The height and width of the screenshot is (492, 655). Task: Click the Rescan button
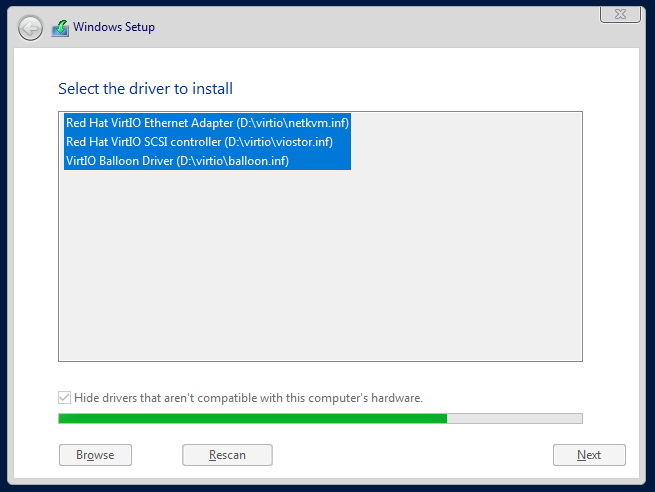(227, 455)
